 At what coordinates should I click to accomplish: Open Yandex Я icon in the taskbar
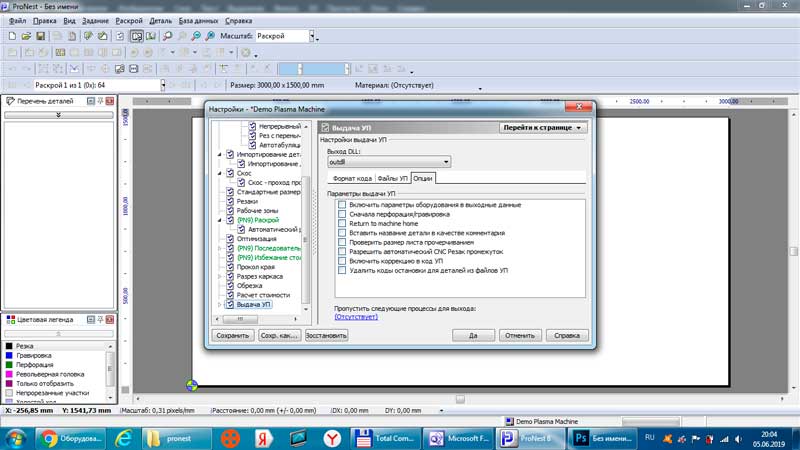pyautogui.click(x=264, y=438)
